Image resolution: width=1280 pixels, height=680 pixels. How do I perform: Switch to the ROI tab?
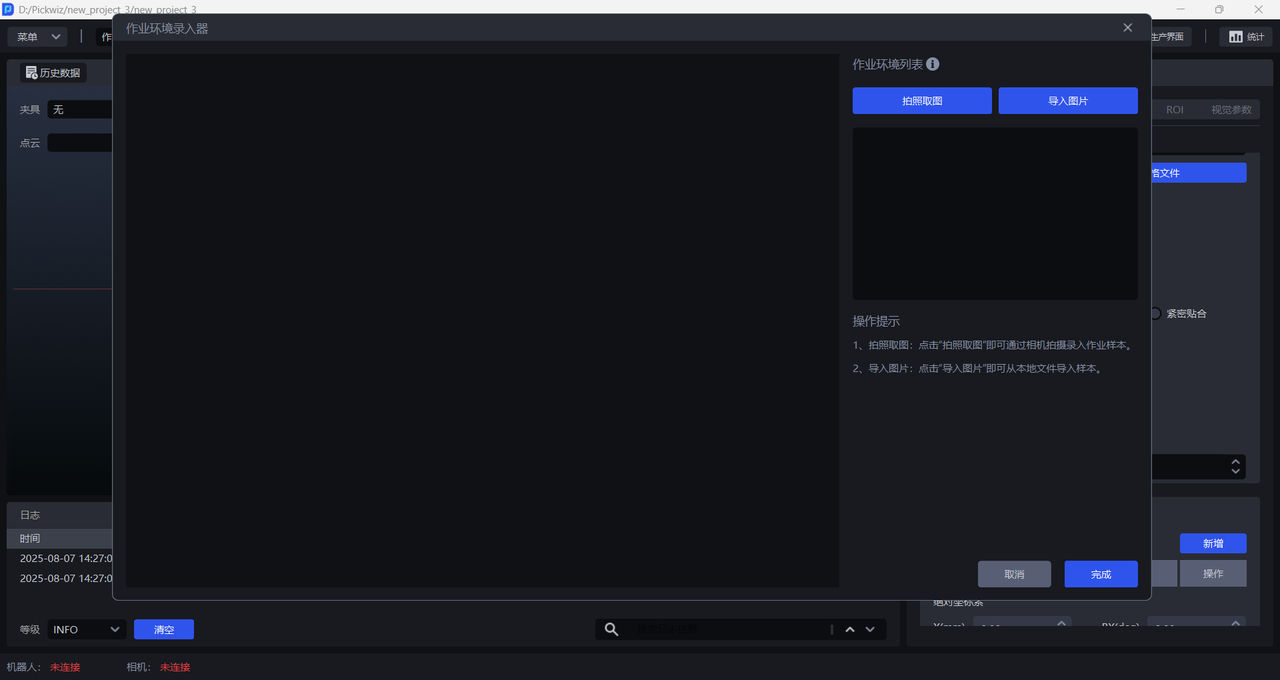click(1175, 110)
